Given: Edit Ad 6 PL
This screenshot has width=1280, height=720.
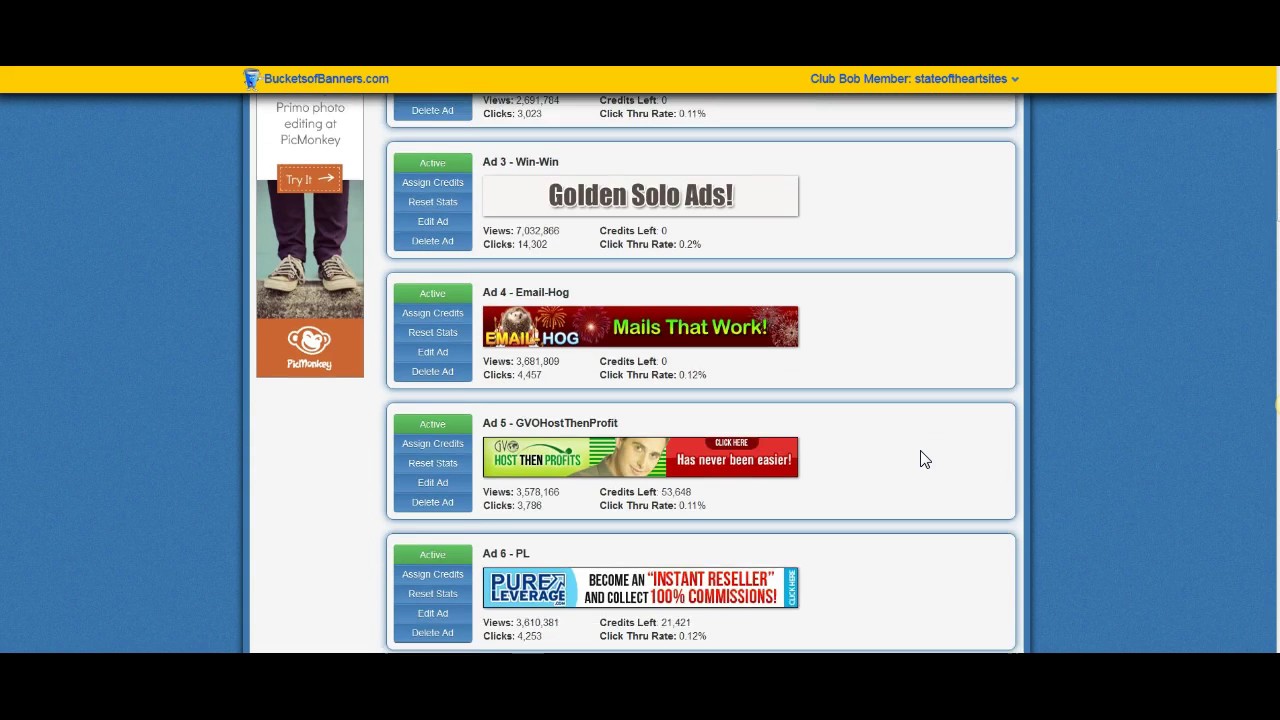Looking at the screenshot, I should [433, 613].
